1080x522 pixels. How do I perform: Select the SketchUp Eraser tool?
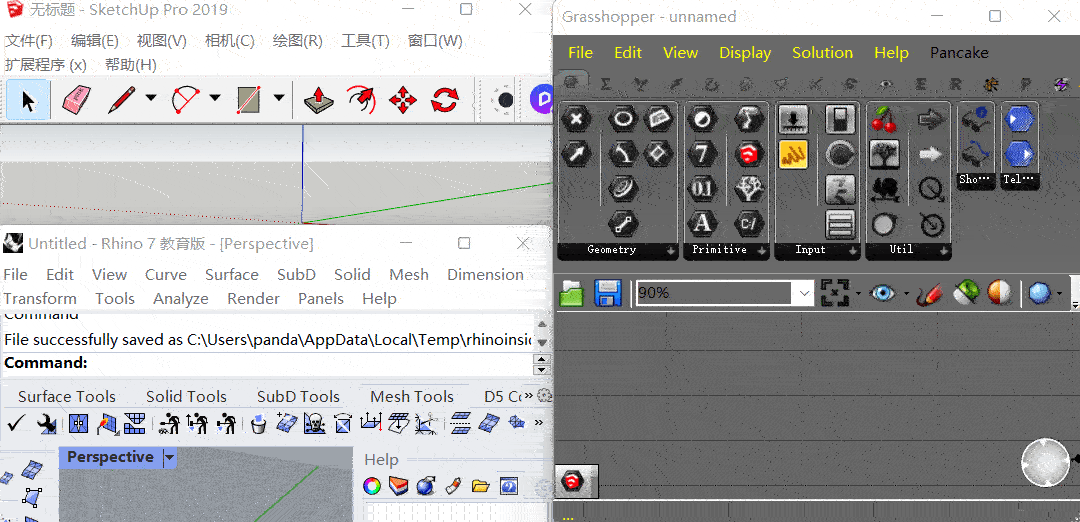point(75,100)
